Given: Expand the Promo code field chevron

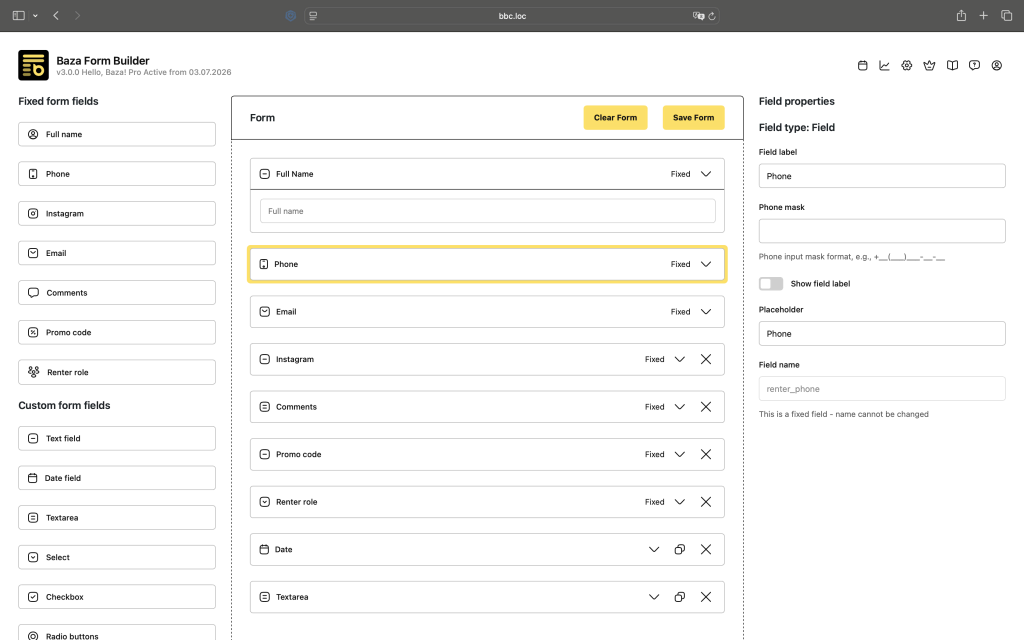Looking at the screenshot, I should (680, 455).
